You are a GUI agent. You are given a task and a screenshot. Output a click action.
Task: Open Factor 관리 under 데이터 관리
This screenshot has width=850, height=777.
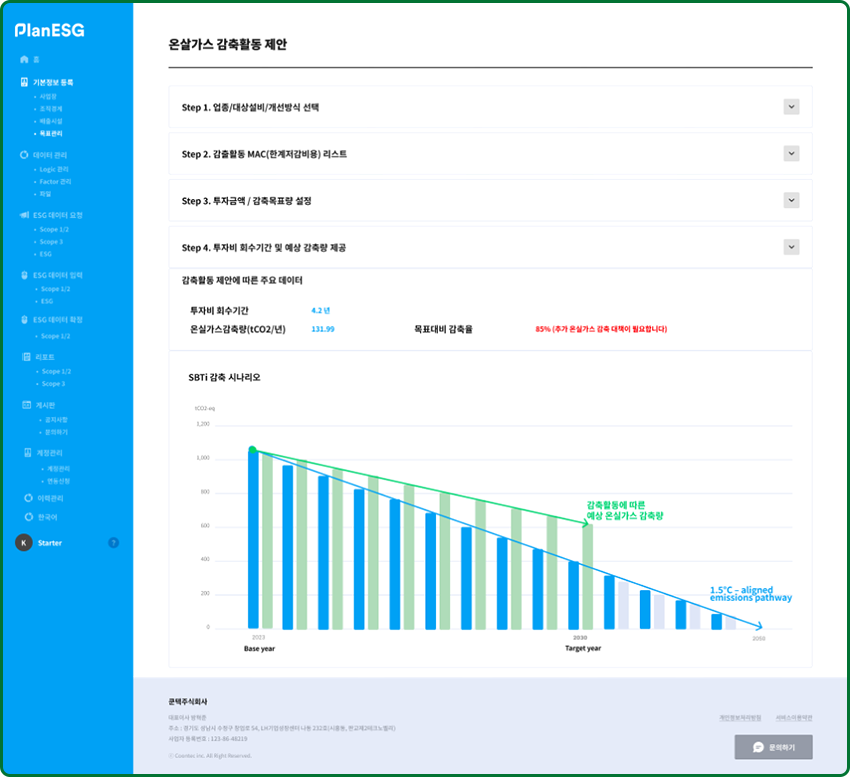click(x=55, y=182)
